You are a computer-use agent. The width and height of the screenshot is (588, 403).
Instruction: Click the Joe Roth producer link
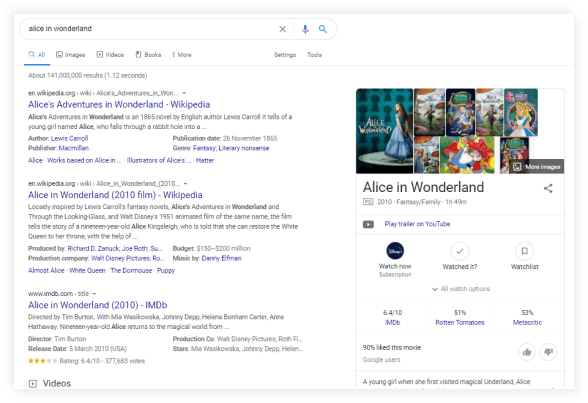click(135, 249)
